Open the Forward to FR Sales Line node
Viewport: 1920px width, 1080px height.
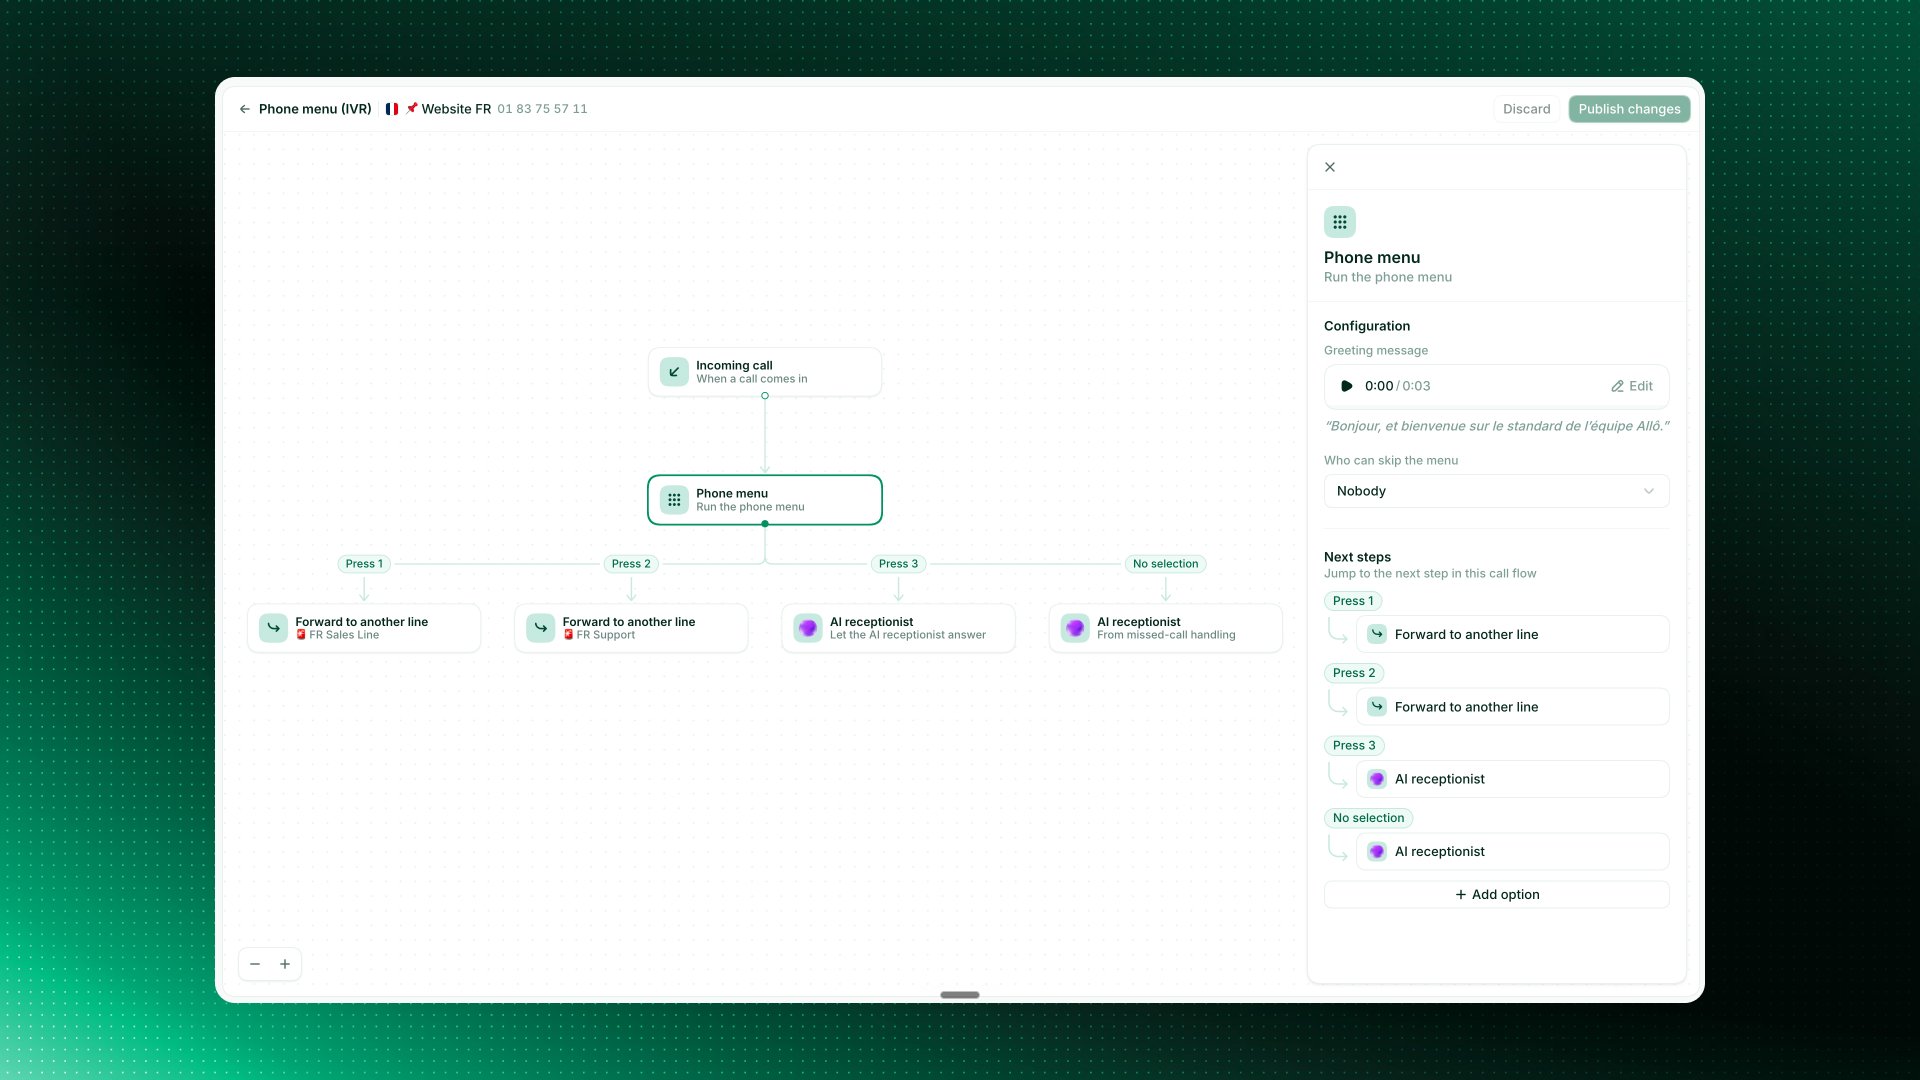click(x=364, y=628)
